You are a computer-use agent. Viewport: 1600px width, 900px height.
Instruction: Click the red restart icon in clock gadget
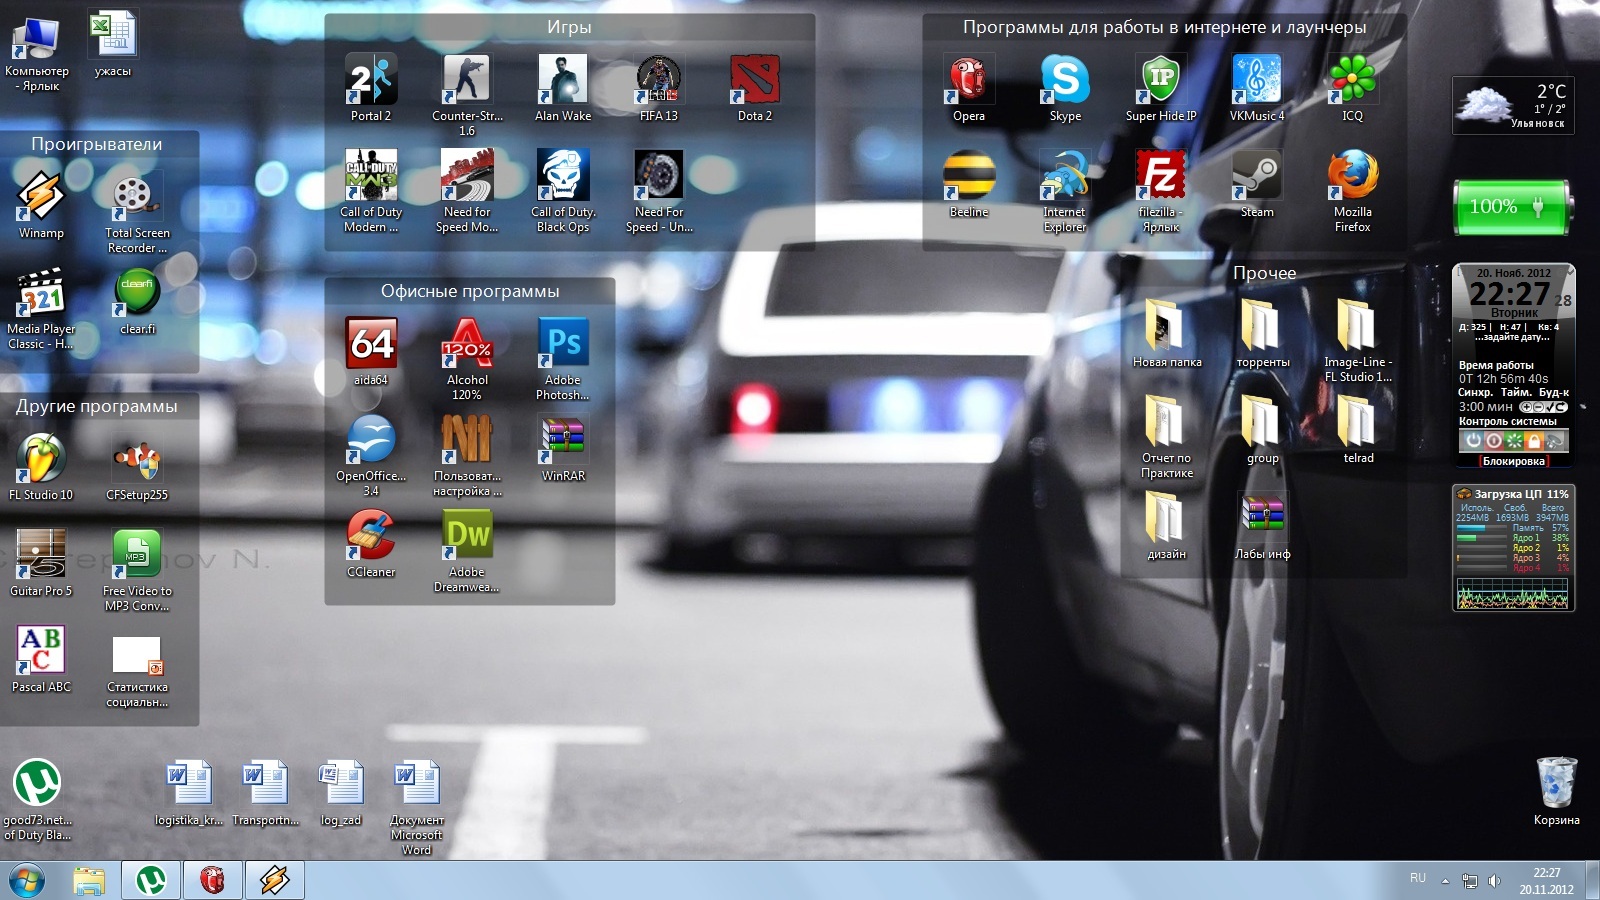click(x=1493, y=441)
